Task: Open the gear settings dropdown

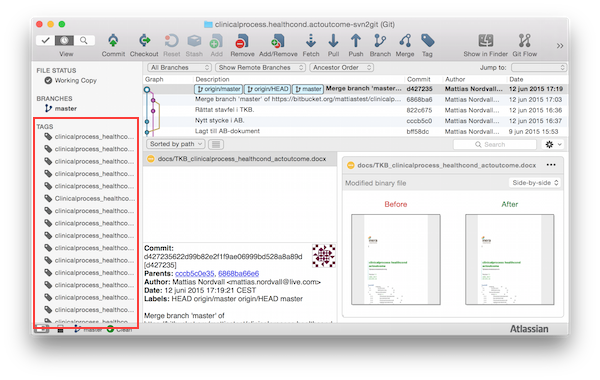Action: point(553,144)
